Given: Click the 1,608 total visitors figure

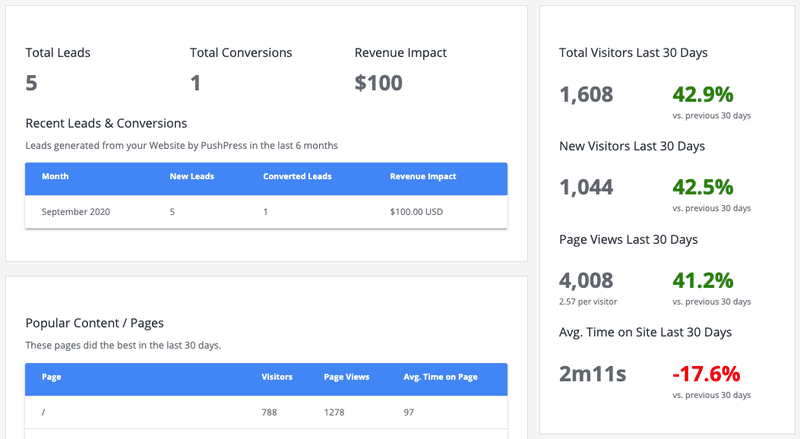Looking at the screenshot, I should (586, 95).
